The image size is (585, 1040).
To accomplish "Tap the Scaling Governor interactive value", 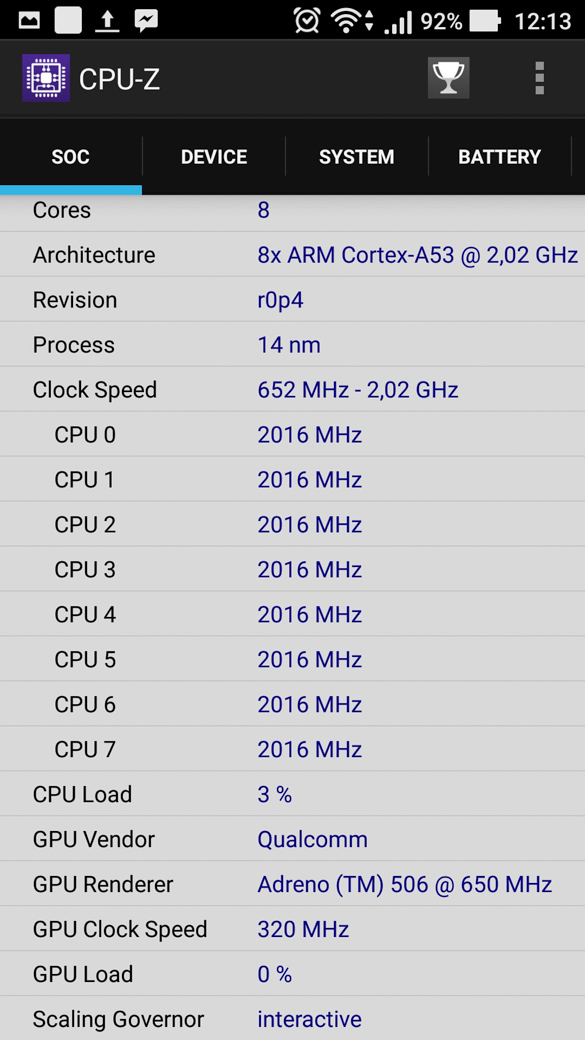I will pyautogui.click(x=310, y=1019).
